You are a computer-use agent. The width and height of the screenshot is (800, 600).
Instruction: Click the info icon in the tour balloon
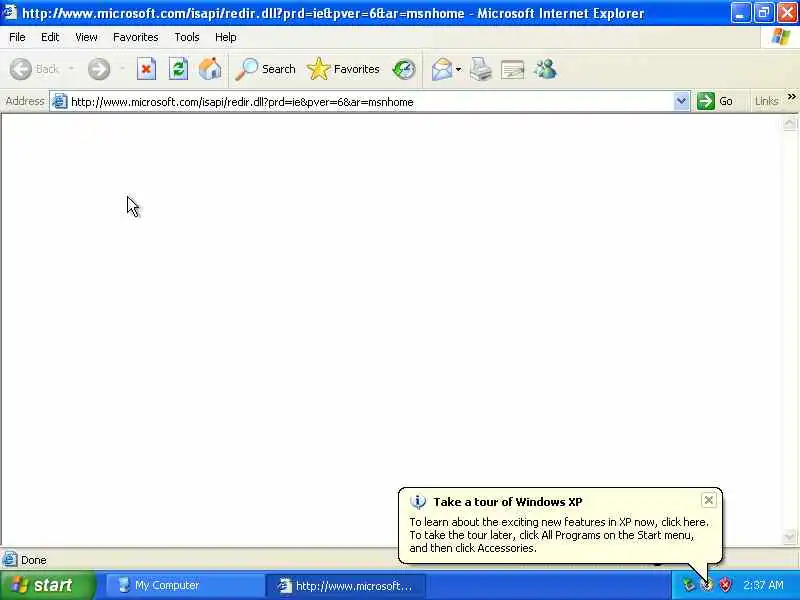[x=417, y=502]
